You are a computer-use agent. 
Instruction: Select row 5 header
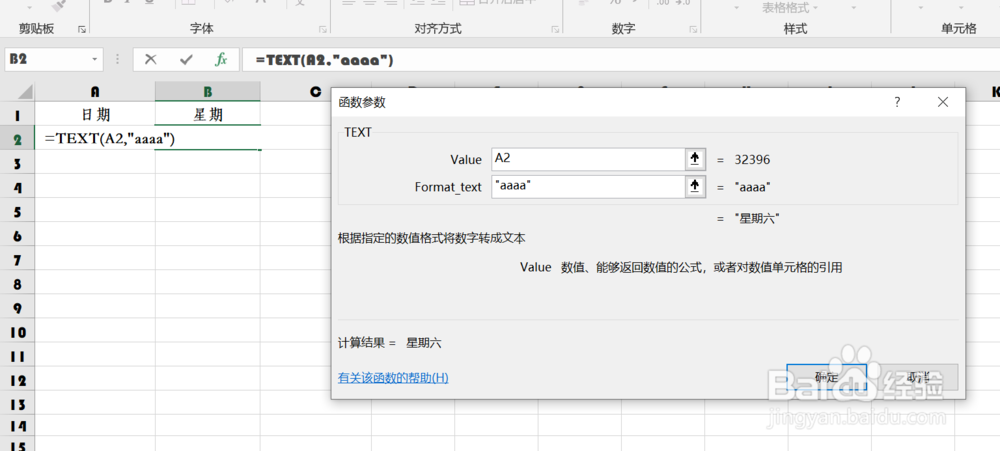[x=17, y=212]
